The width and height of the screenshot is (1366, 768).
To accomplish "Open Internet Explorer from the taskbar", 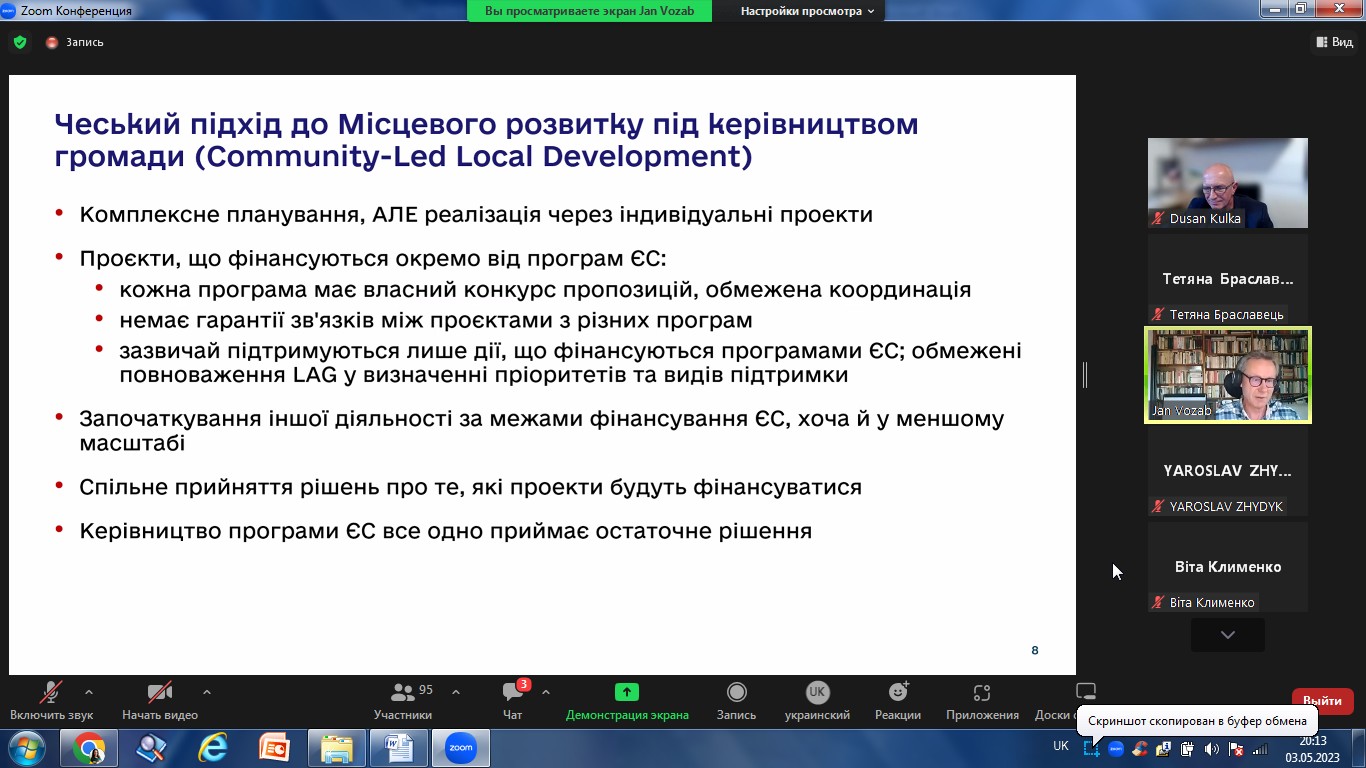I will click(x=213, y=748).
